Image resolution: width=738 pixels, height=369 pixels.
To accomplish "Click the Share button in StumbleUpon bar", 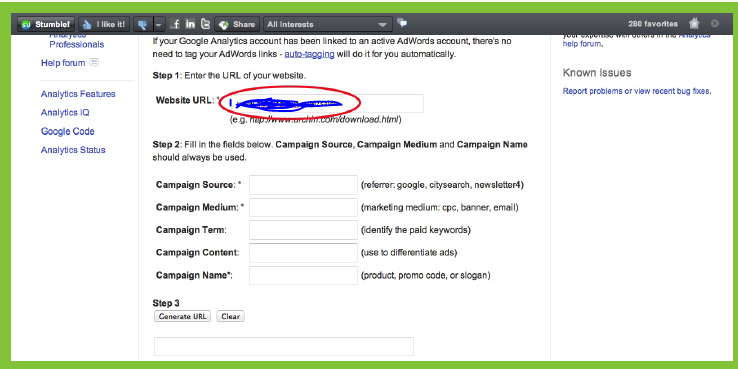I will point(237,24).
